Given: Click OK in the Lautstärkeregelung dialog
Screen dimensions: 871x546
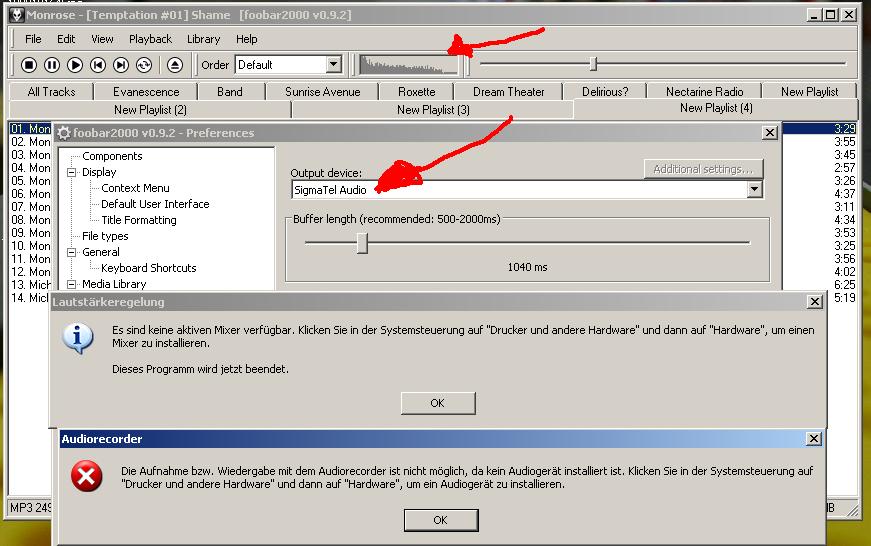Looking at the screenshot, I should (x=437, y=403).
